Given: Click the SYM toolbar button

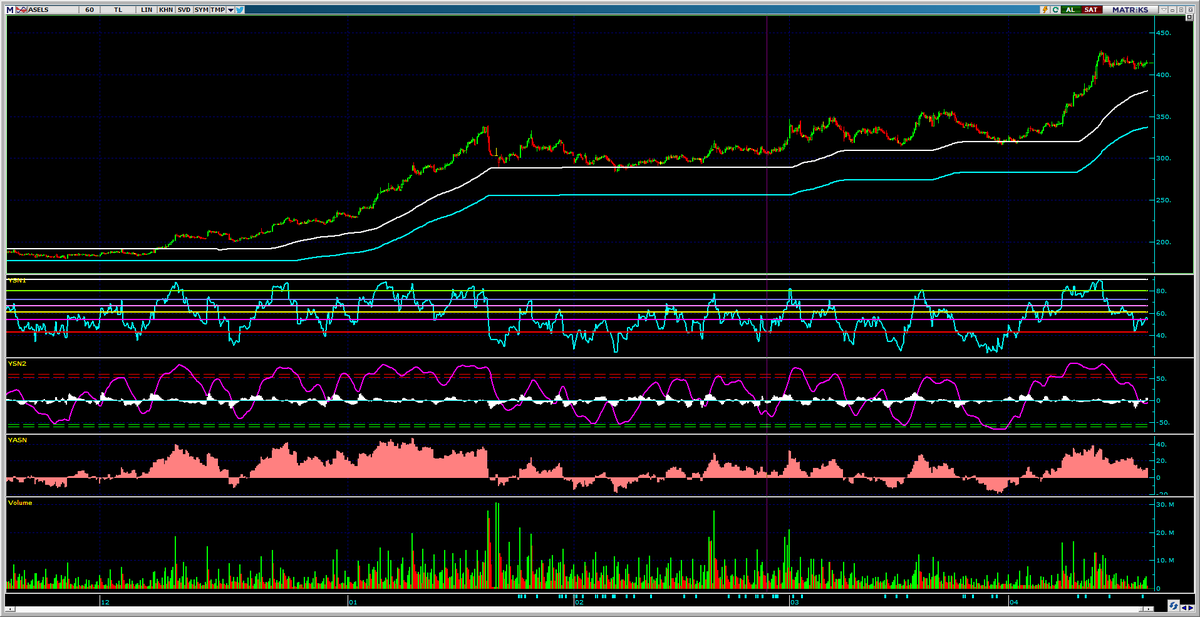Looking at the screenshot, I should click(201, 10).
